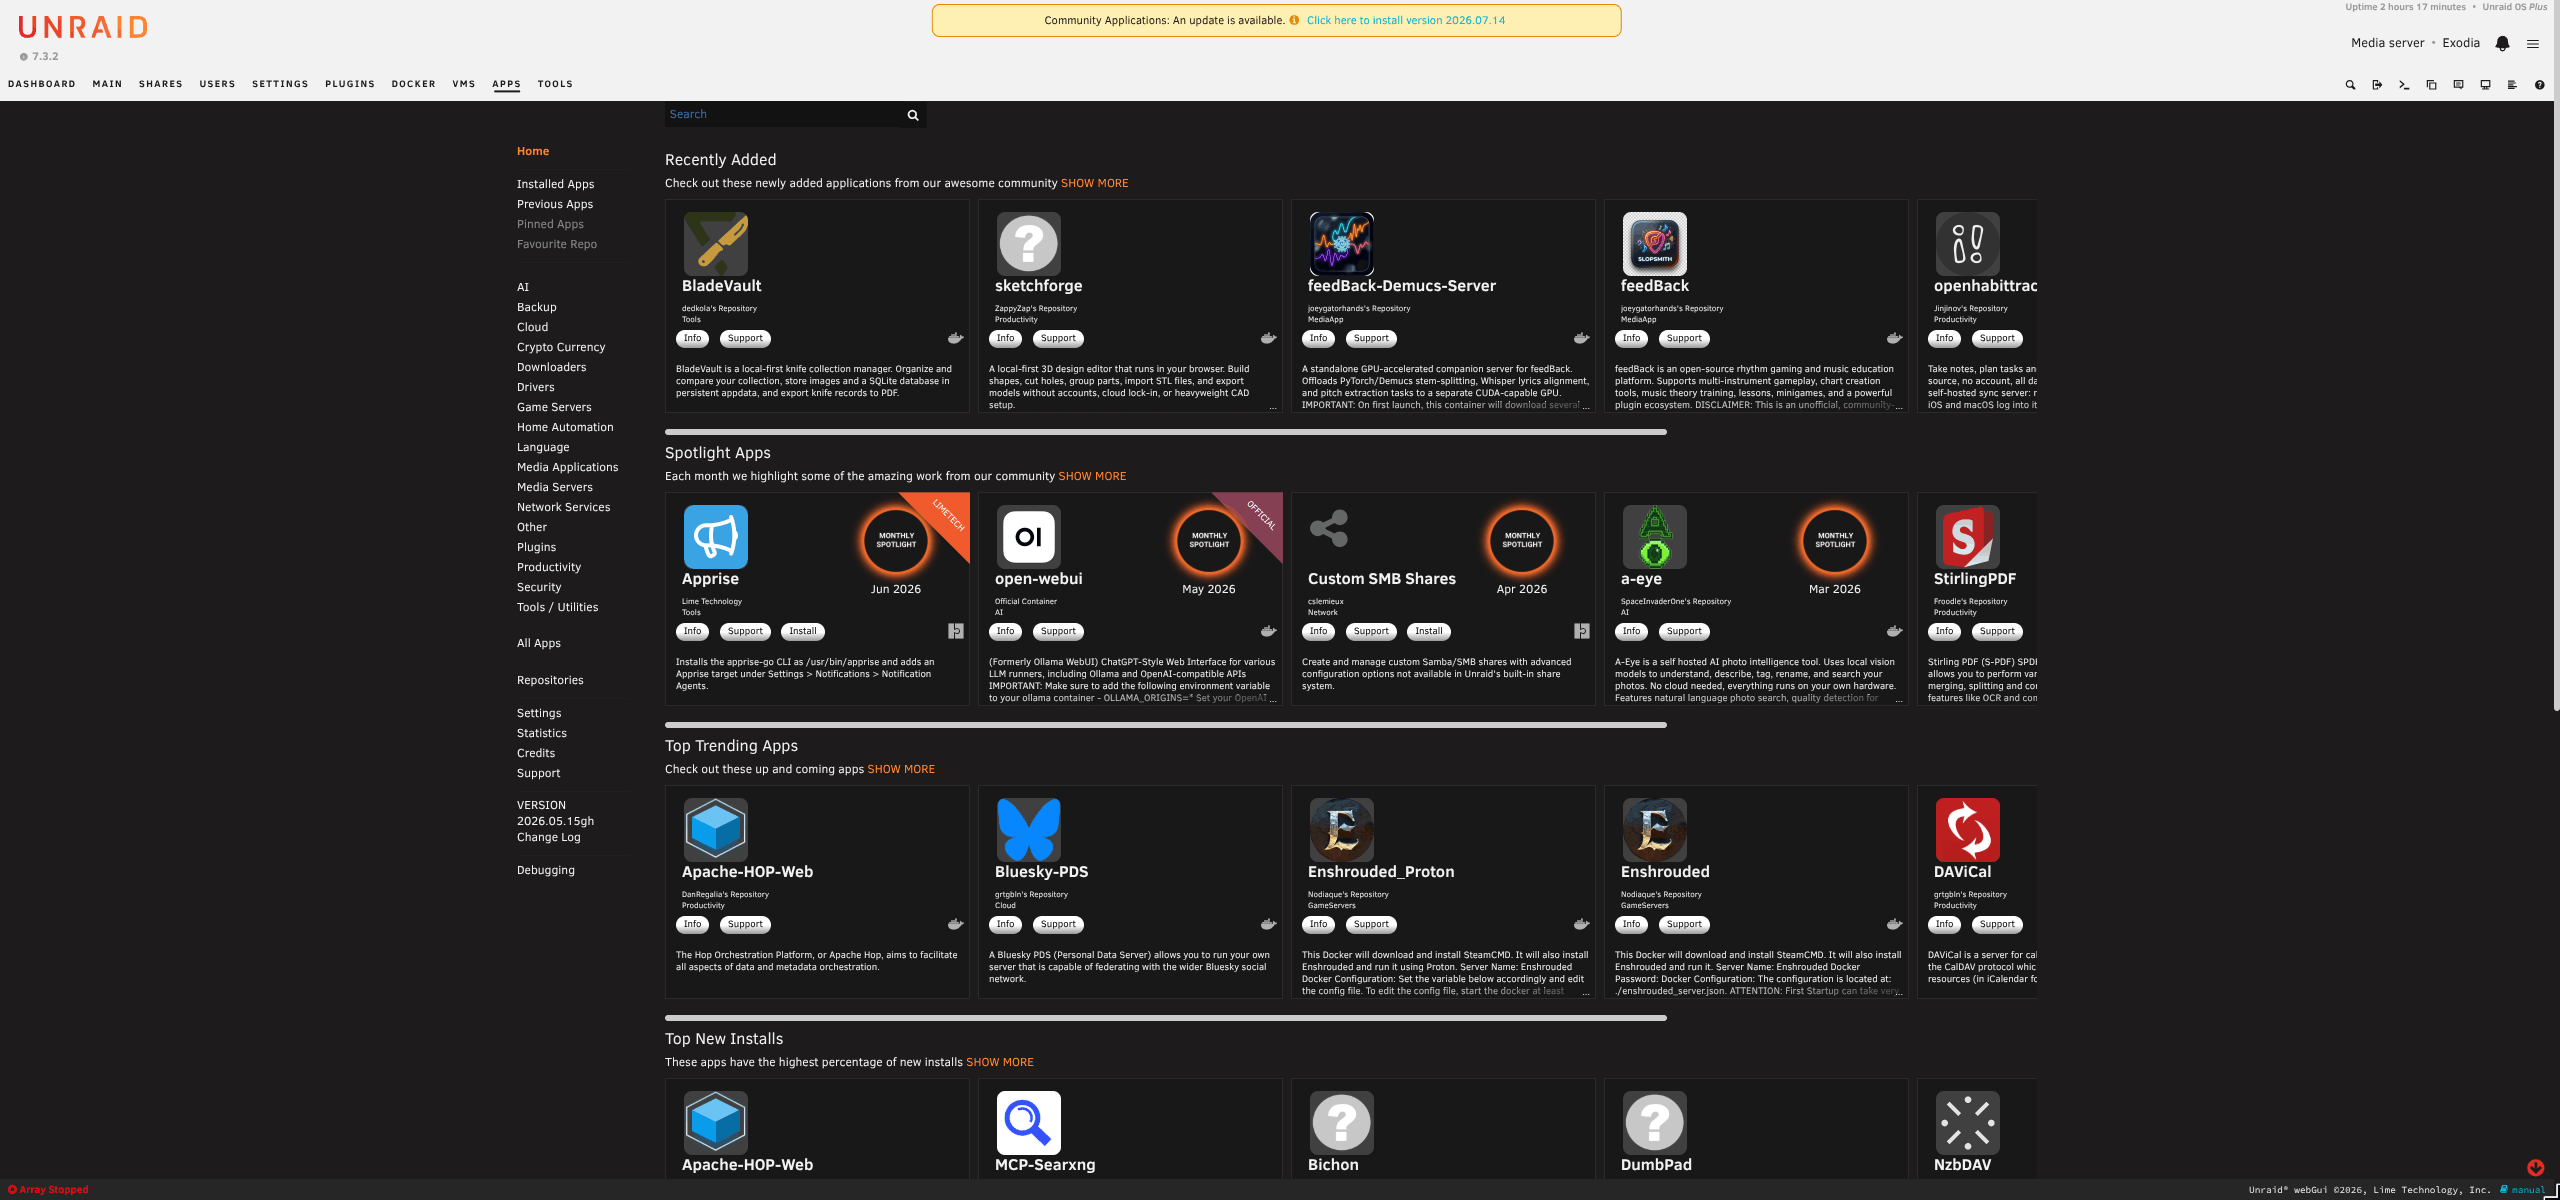Open the hamburger account menu

2533,43
